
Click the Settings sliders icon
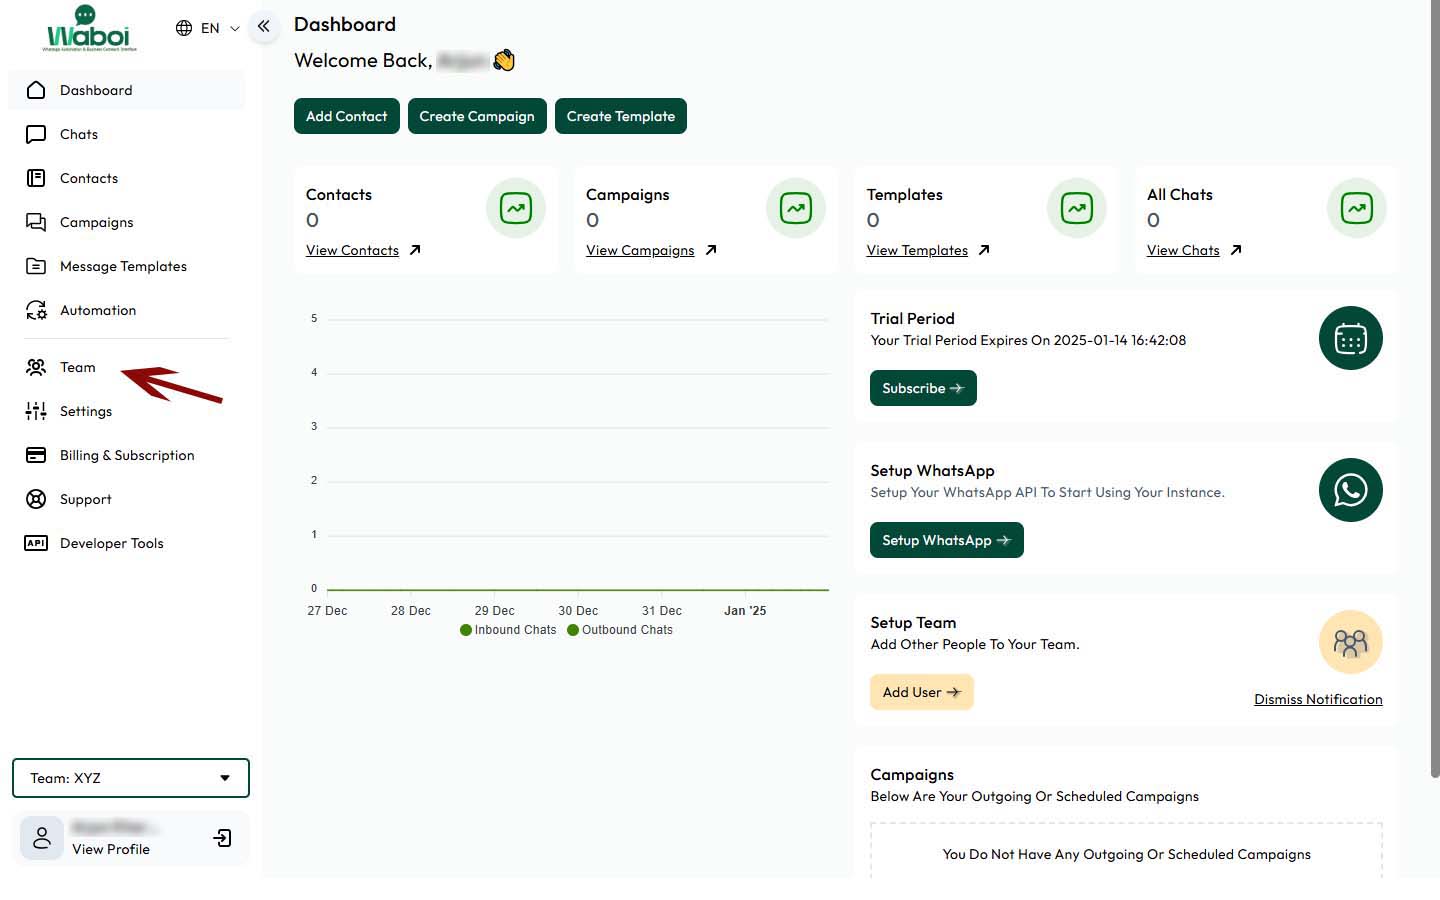[36, 411]
